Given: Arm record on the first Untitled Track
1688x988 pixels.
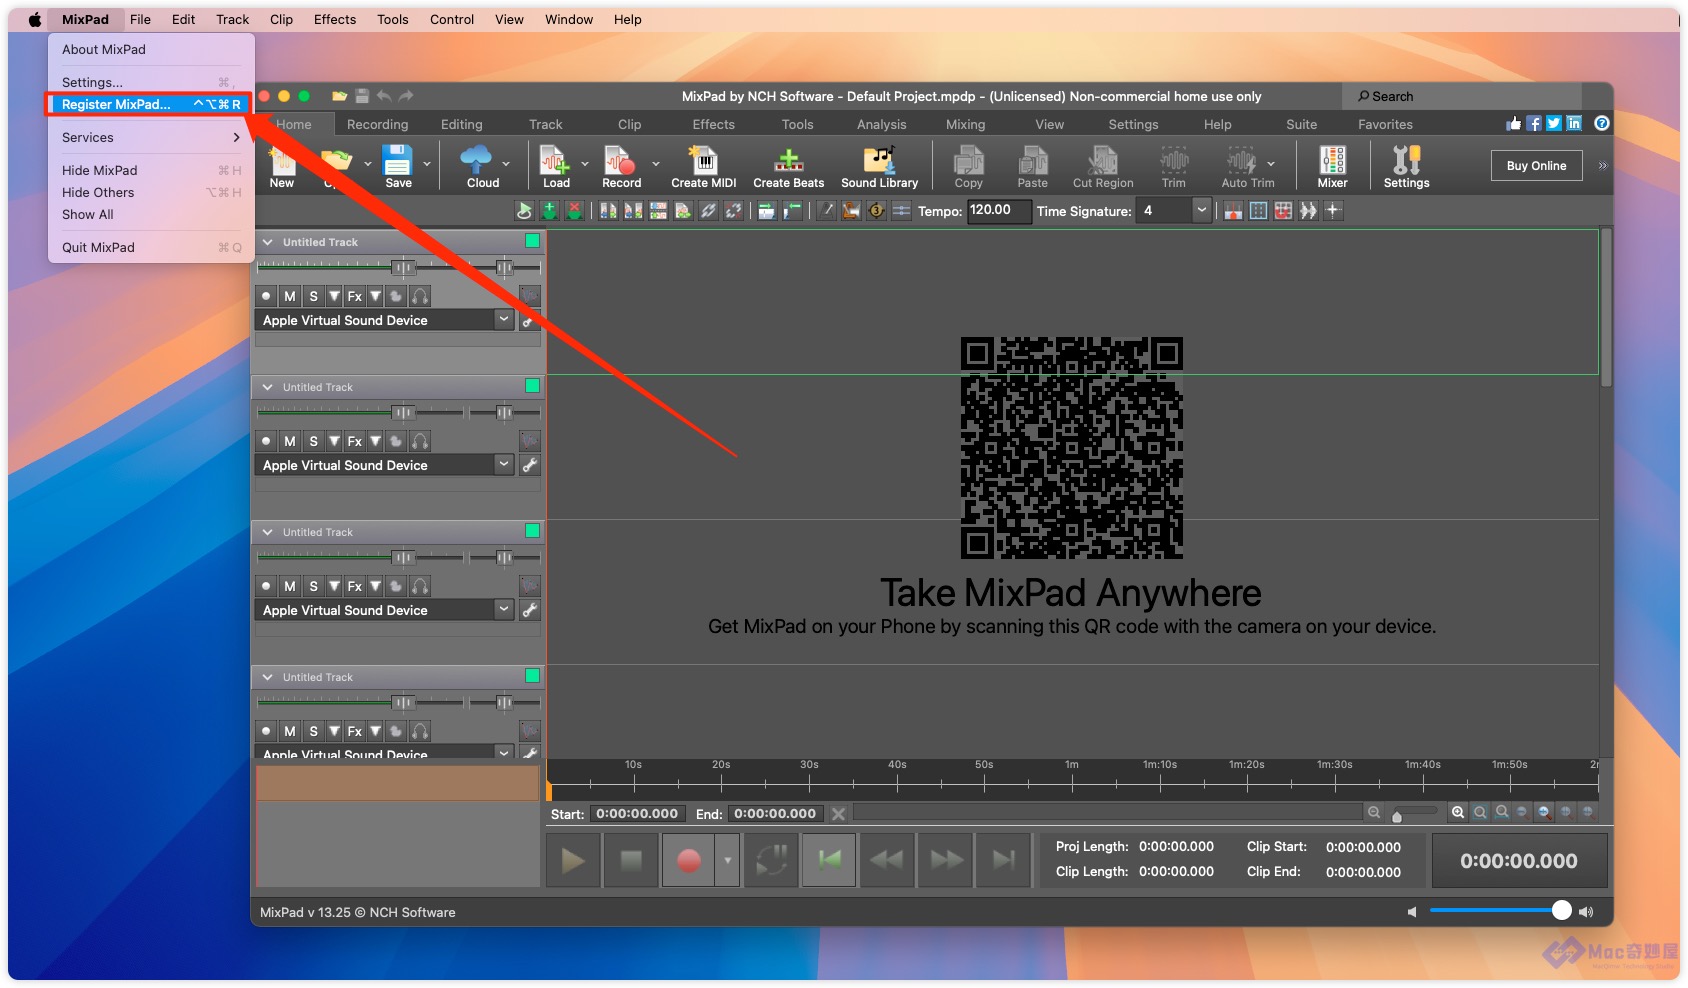Looking at the screenshot, I should point(266,296).
